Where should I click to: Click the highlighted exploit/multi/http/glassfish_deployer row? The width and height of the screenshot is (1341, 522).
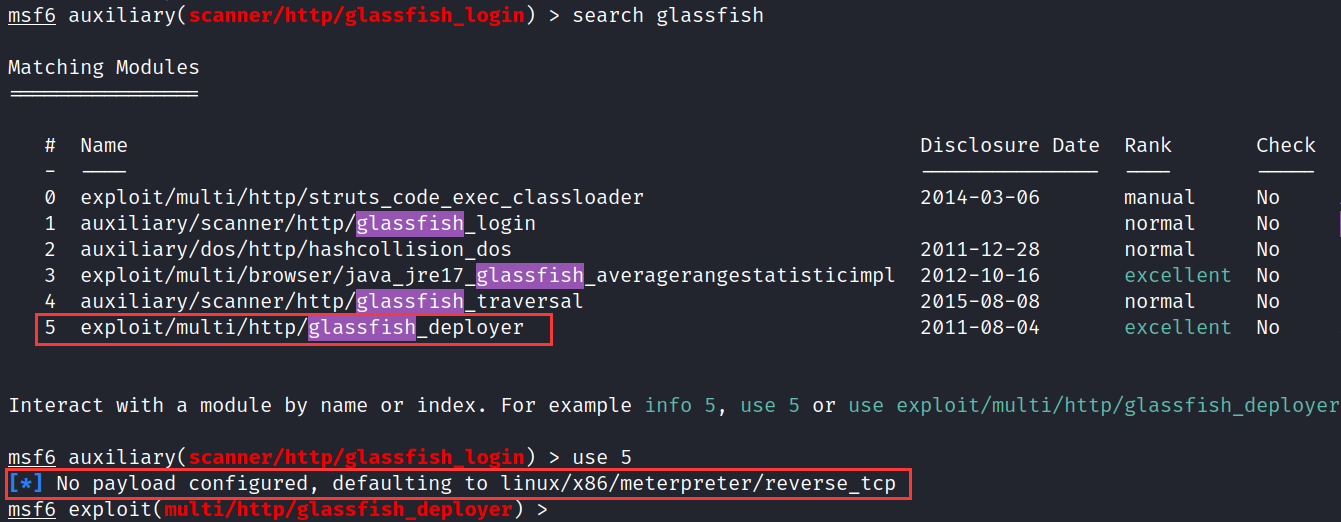click(301, 328)
